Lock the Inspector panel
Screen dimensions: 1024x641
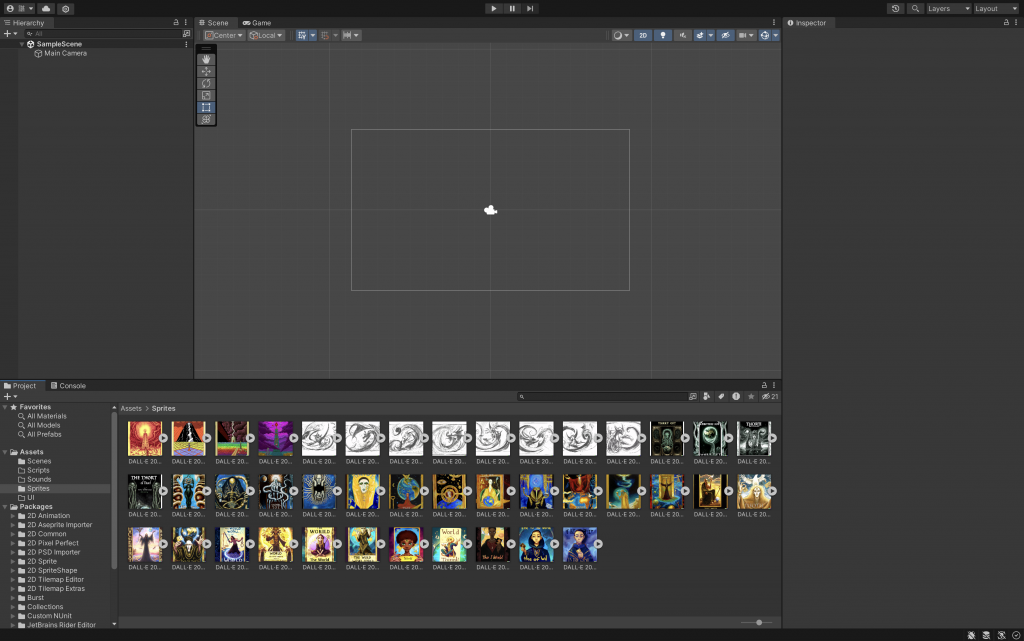[1006, 23]
